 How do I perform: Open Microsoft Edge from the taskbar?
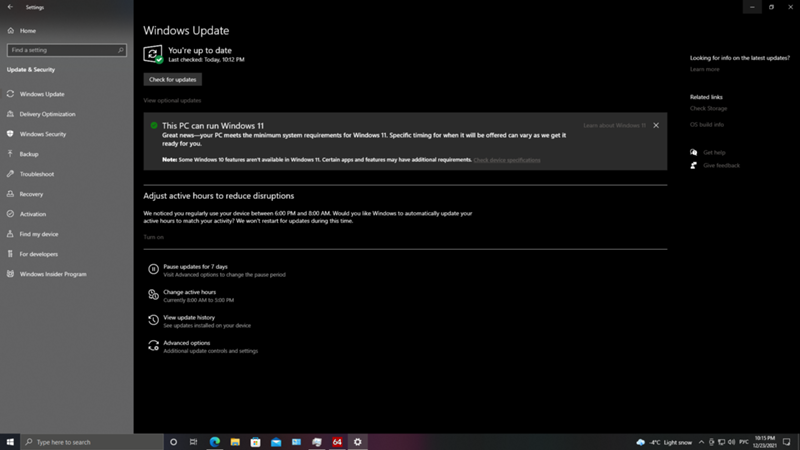pos(215,442)
